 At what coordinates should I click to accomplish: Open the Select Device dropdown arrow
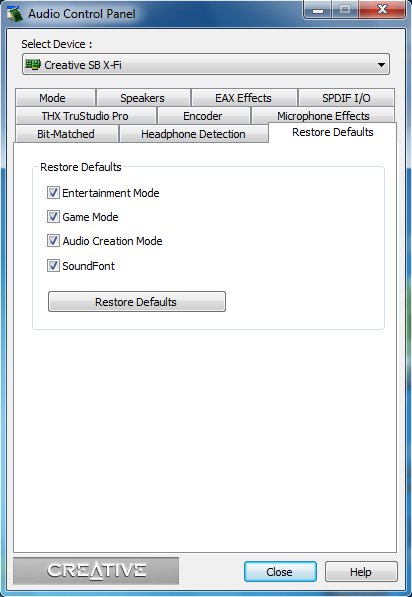pyautogui.click(x=381, y=65)
